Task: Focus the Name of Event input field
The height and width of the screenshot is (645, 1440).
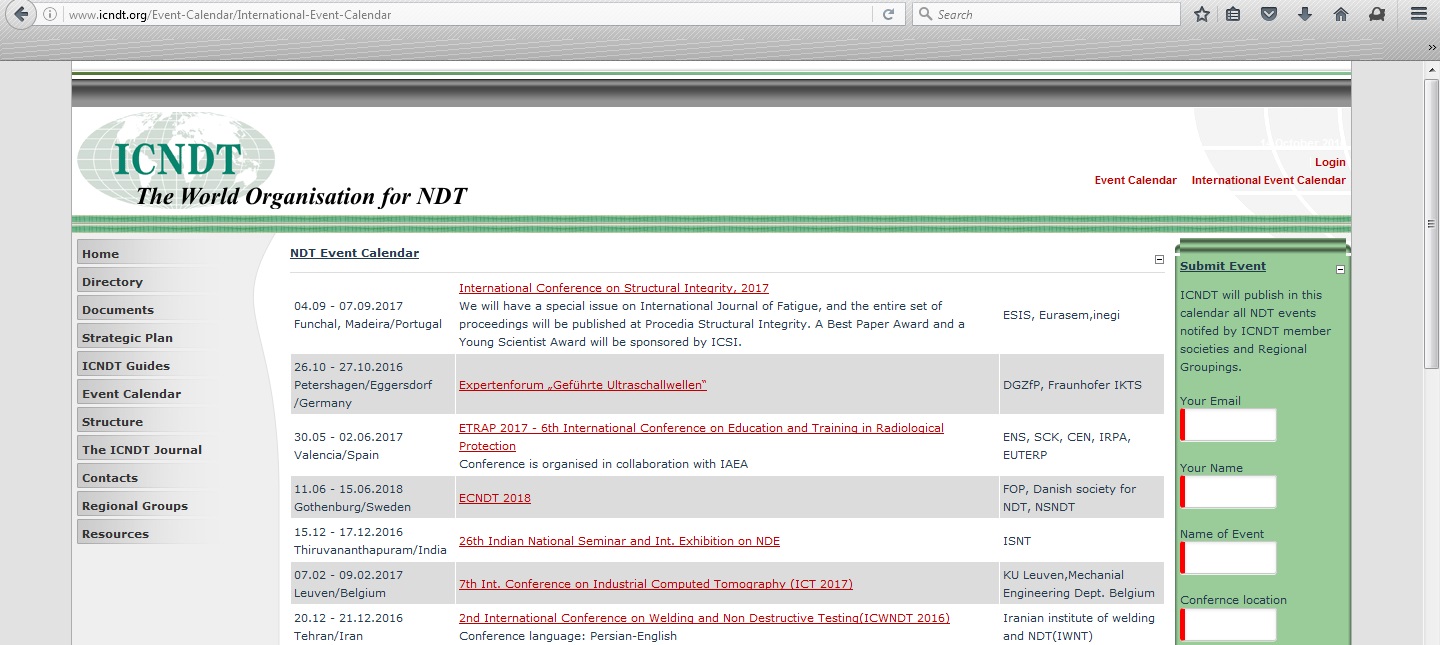Action: coord(1228,558)
